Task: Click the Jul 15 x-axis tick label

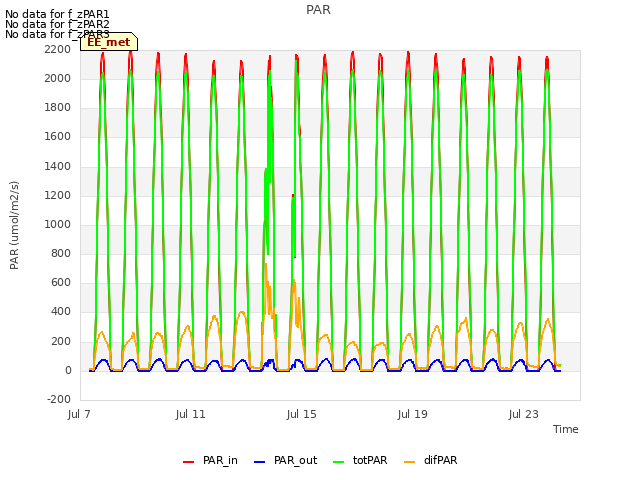Action: (301, 414)
